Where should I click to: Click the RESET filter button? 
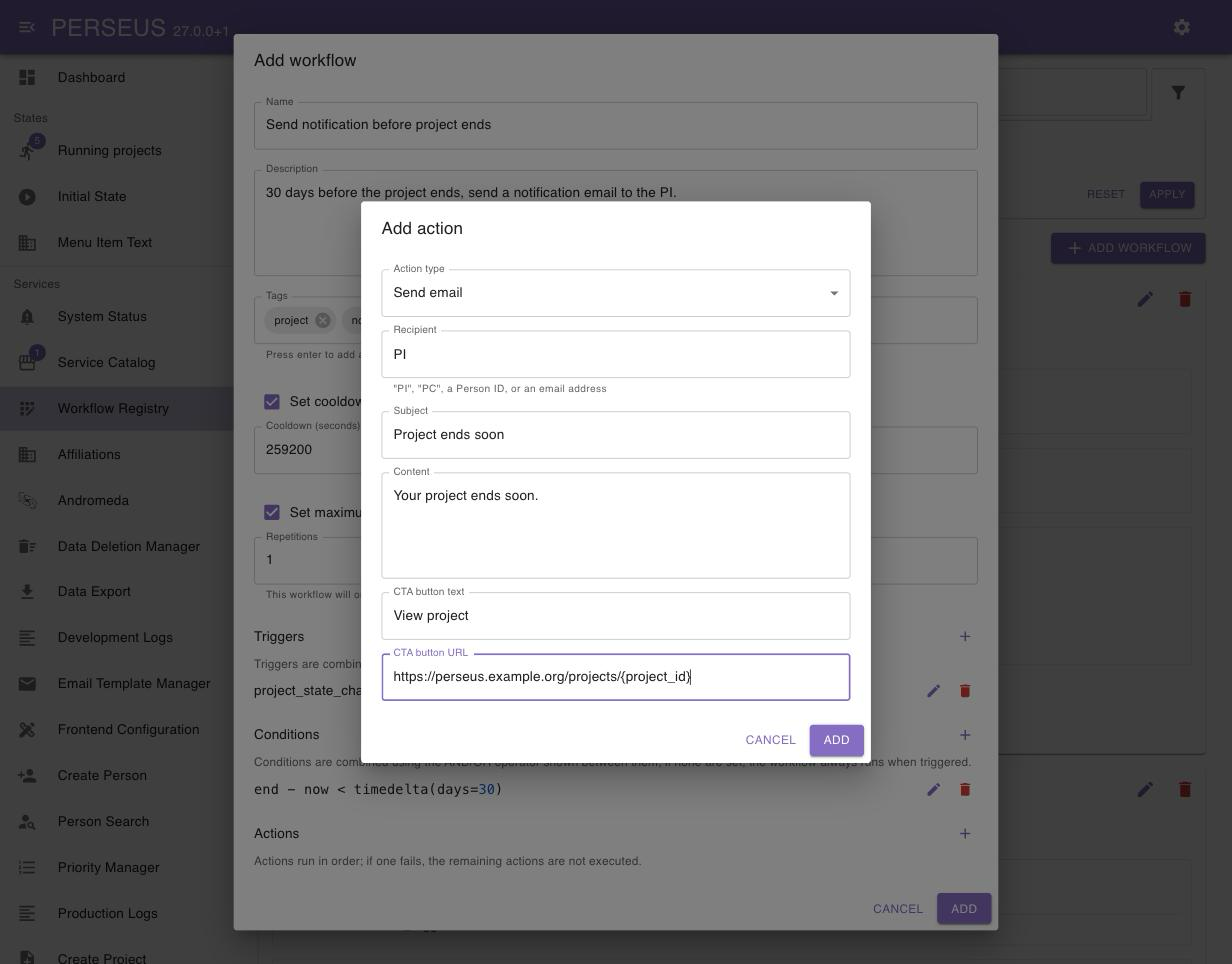[x=1106, y=194]
